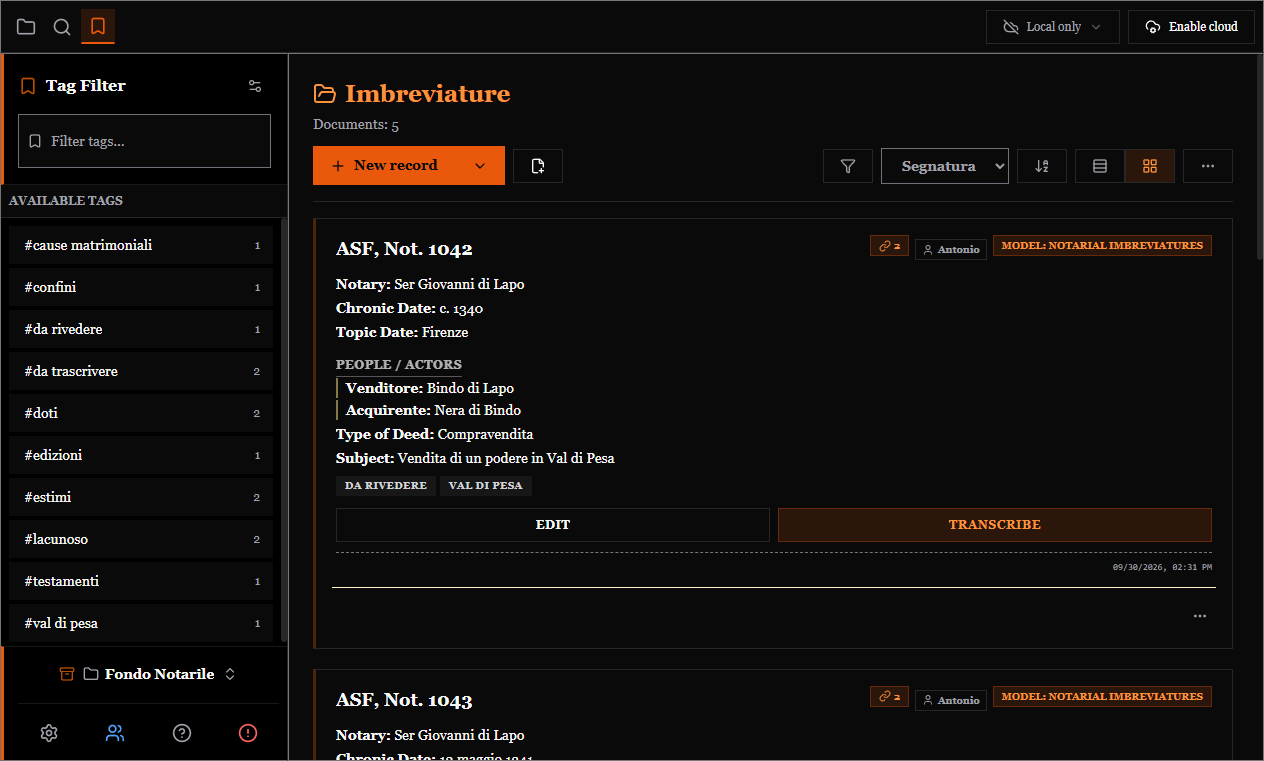Image resolution: width=1264 pixels, height=761 pixels.
Task: Switch to list view layout
Action: click(x=1100, y=166)
